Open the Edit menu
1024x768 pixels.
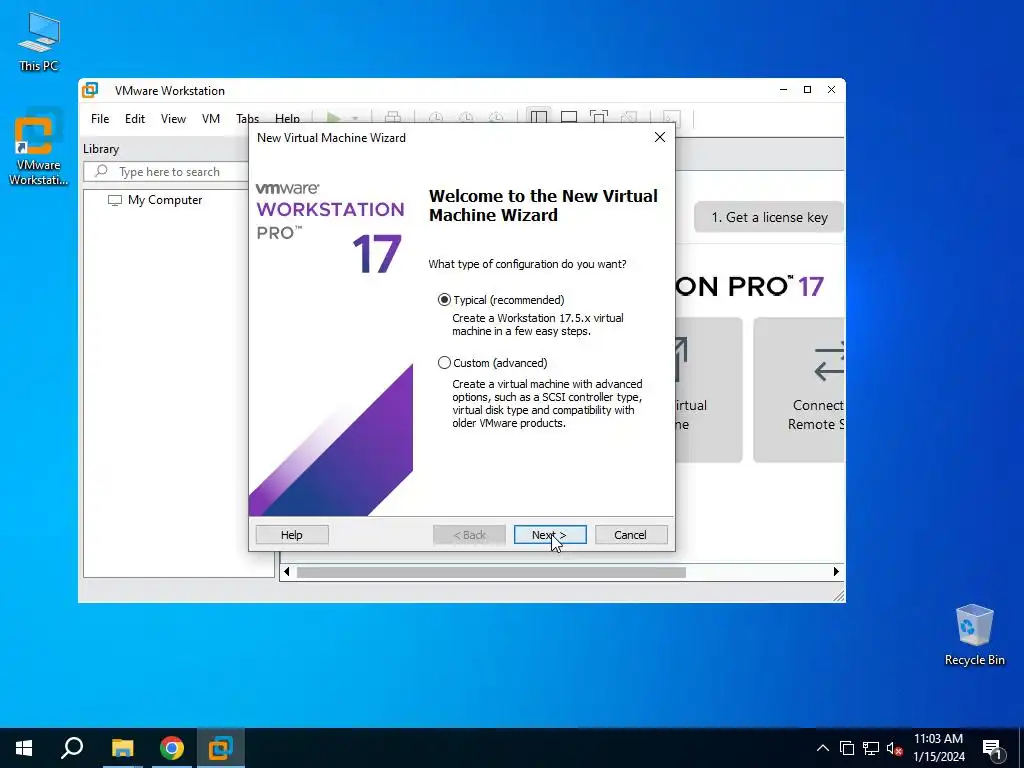(x=135, y=119)
